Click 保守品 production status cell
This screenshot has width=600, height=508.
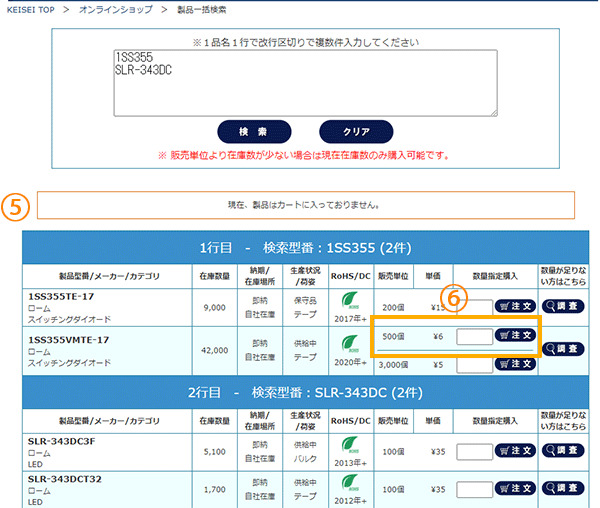305,301
